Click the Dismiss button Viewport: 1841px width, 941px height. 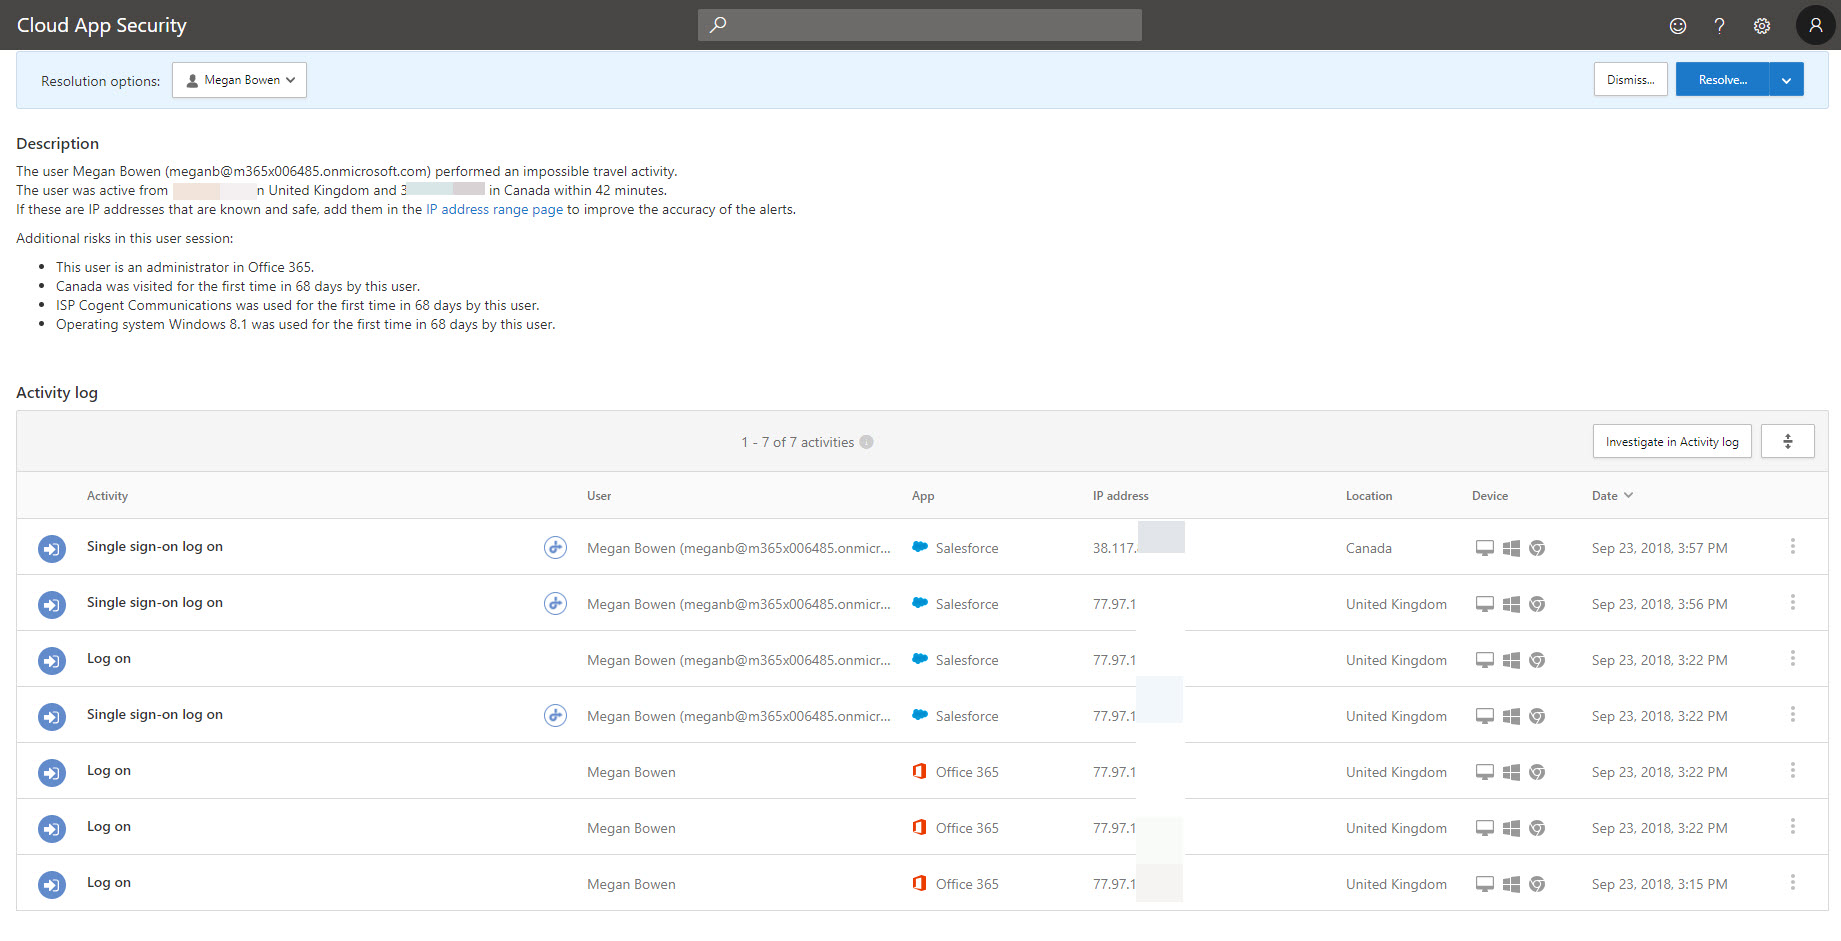(1630, 79)
